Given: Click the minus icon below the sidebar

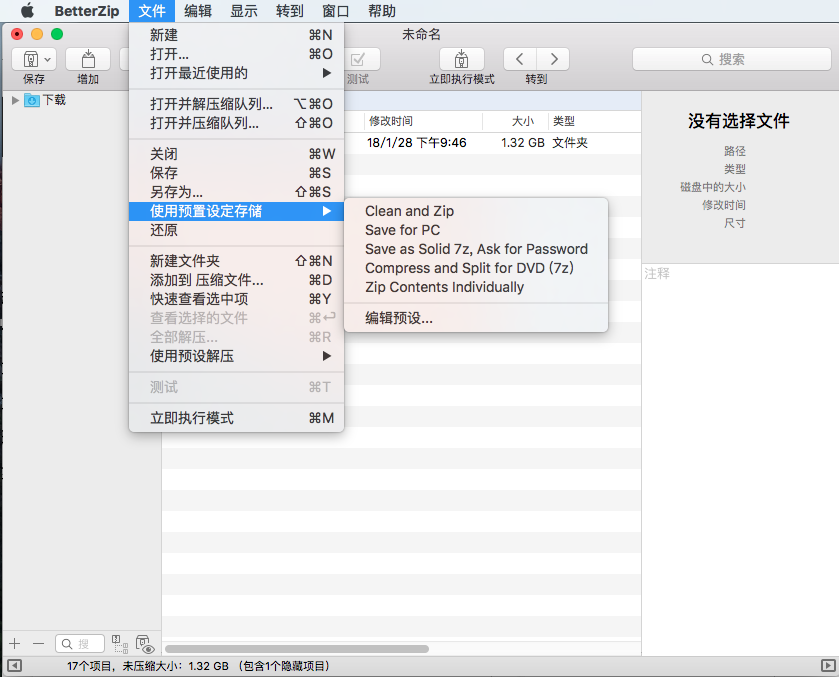Looking at the screenshot, I should click(x=38, y=644).
